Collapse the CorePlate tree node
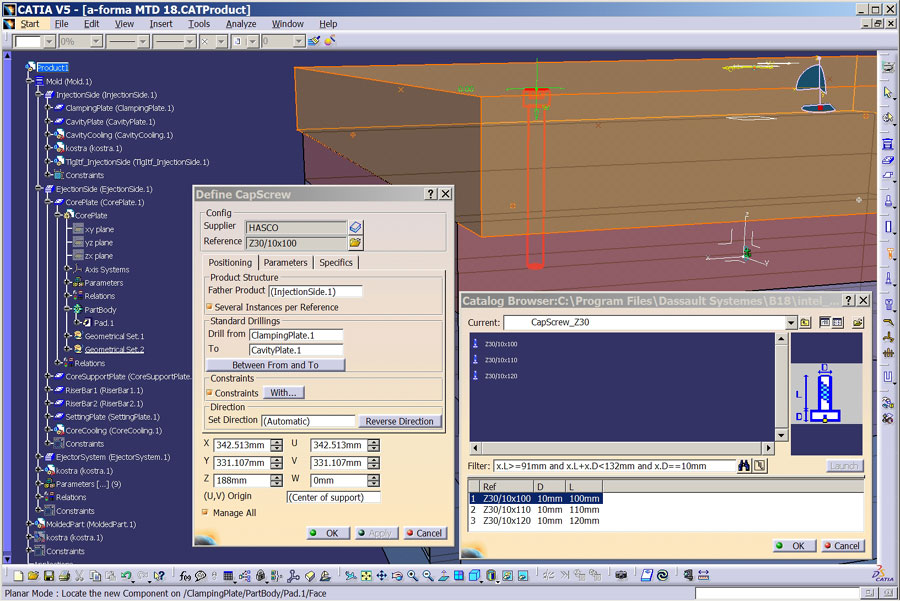Viewport: 900px width, 601px height. coord(49,202)
